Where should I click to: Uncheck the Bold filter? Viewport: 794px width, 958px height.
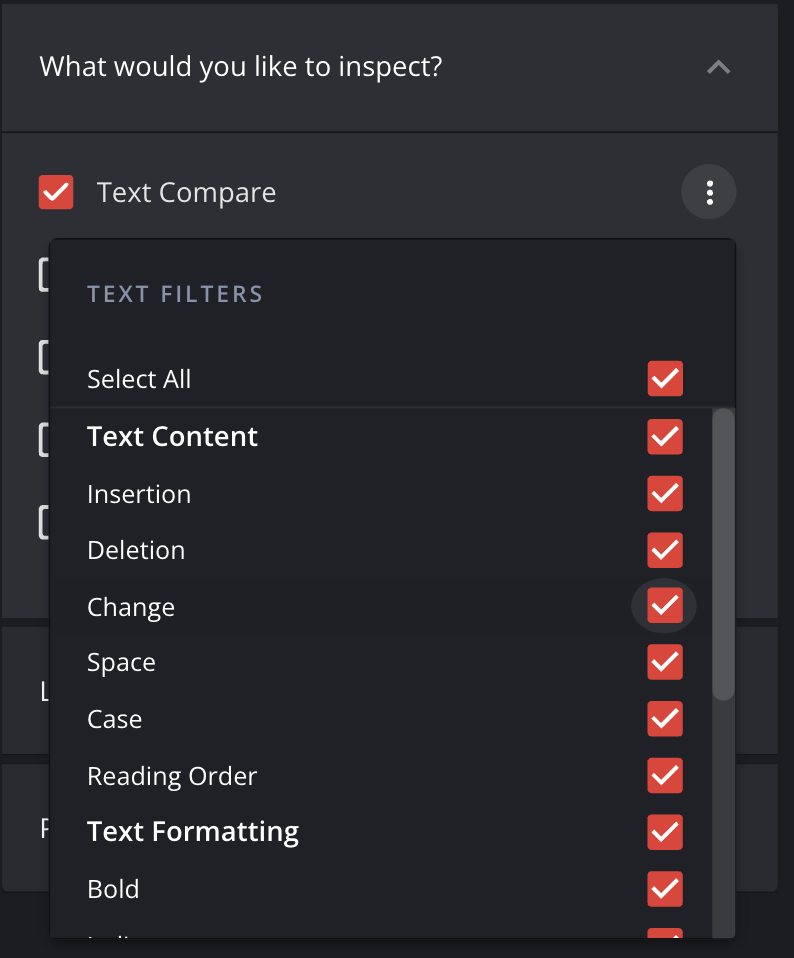665,889
